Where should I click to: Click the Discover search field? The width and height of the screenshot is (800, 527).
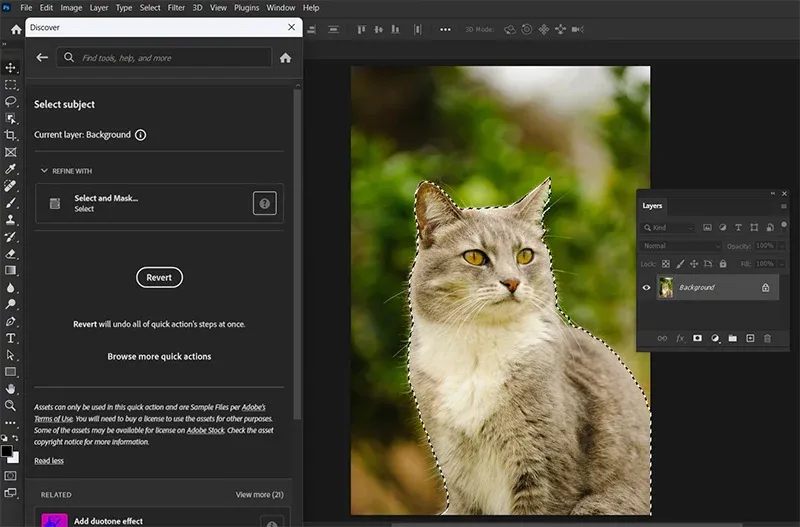[164, 58]
